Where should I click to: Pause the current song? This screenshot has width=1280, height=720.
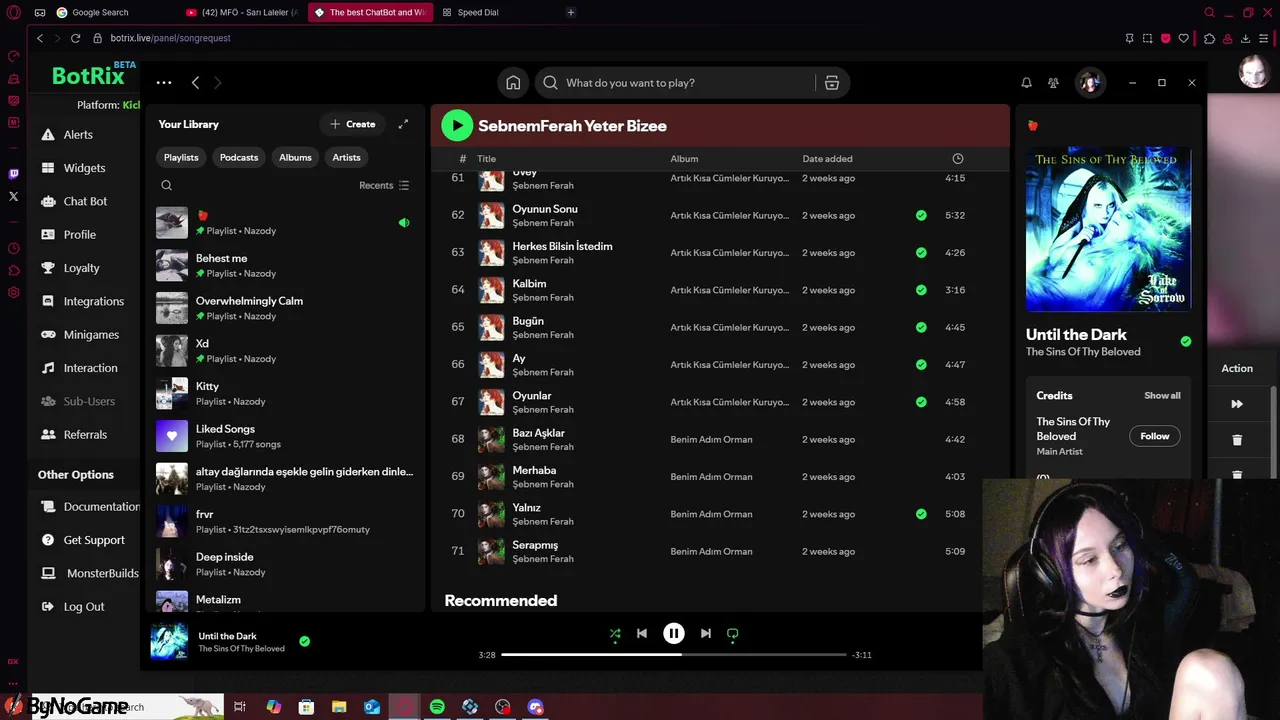pyautogui.click(x=674, y=633)
